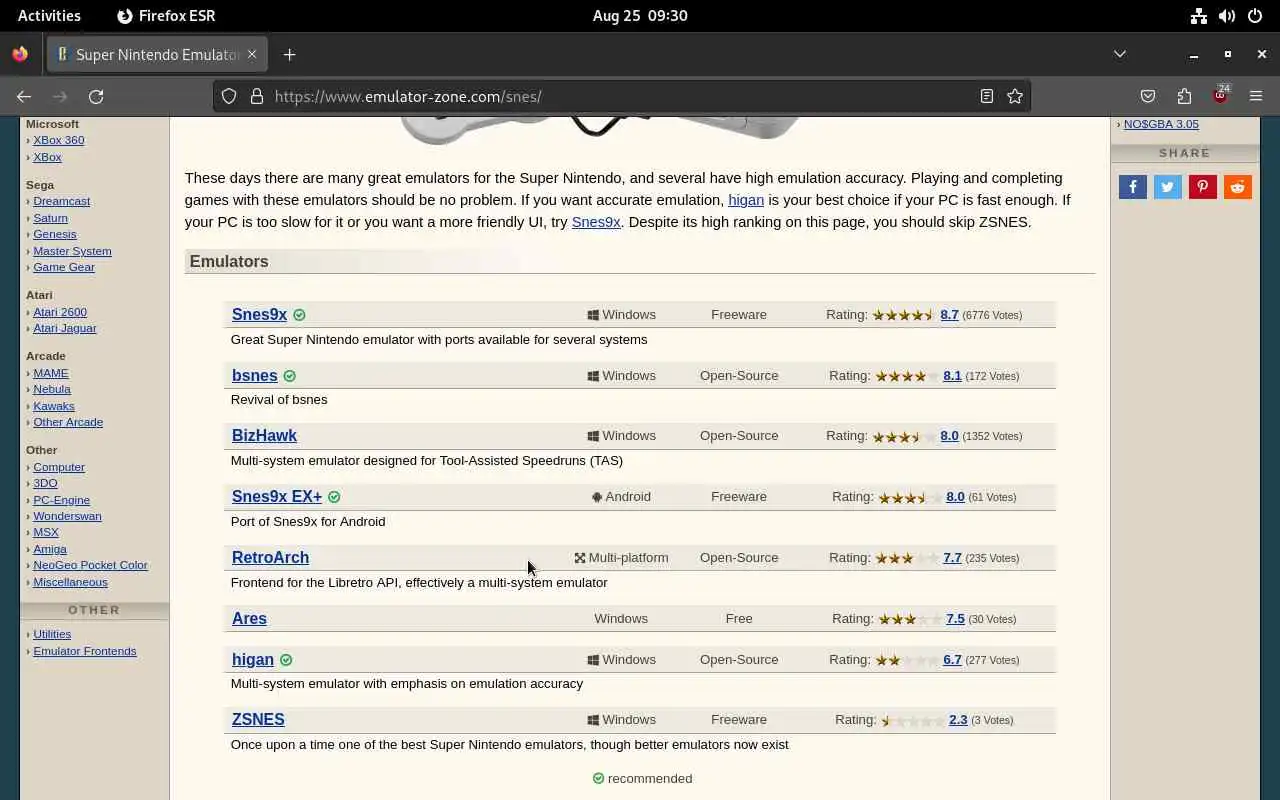Image resolution: width=1280 pixels, height=800 pixels.
Task: Open Emulator Frontends sidebar link
Action: pos(85,651)
